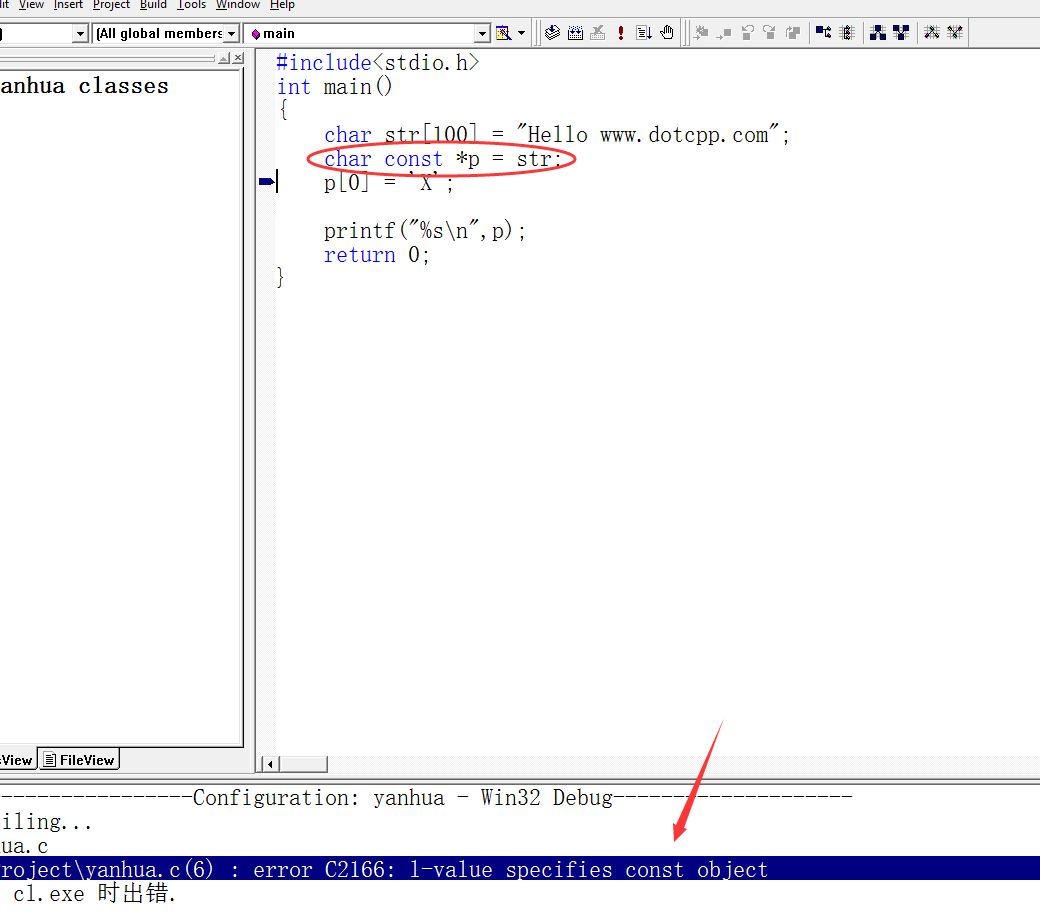Viewport: 1040px width, 913px height.
Task: Open the Help menu
Action: click(282, 5)
